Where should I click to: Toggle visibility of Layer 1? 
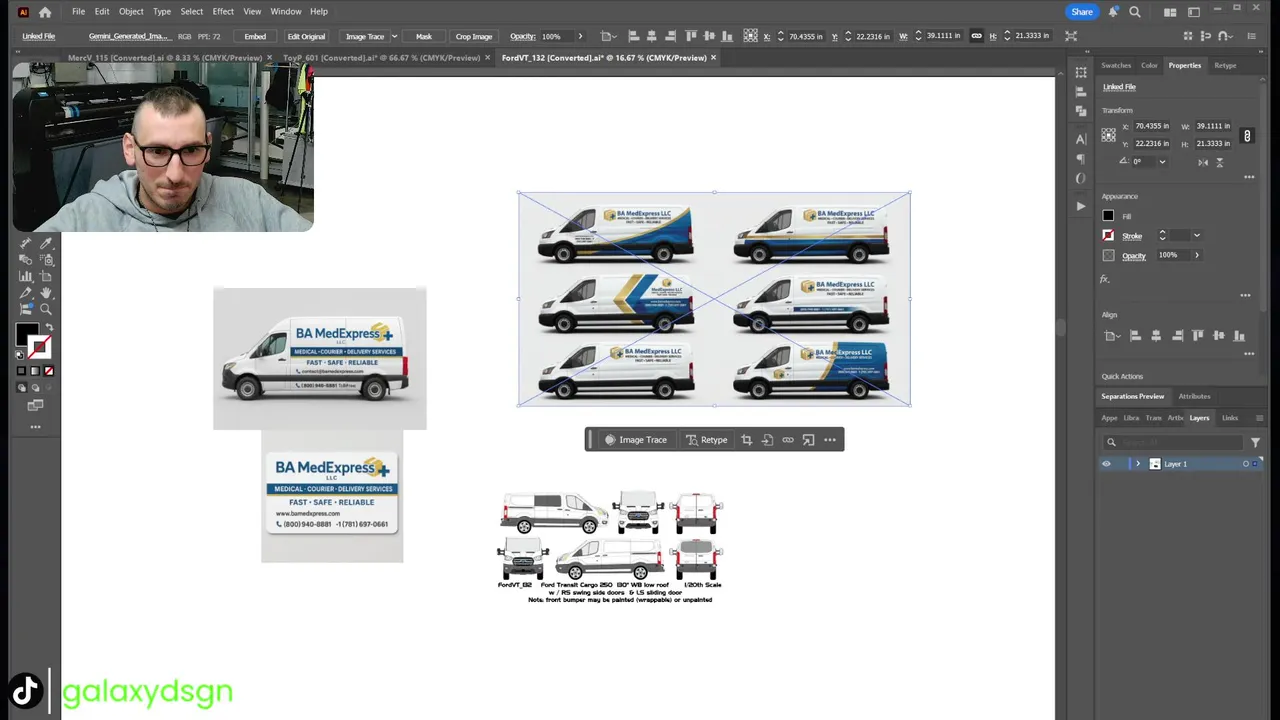pos(1106,464)
